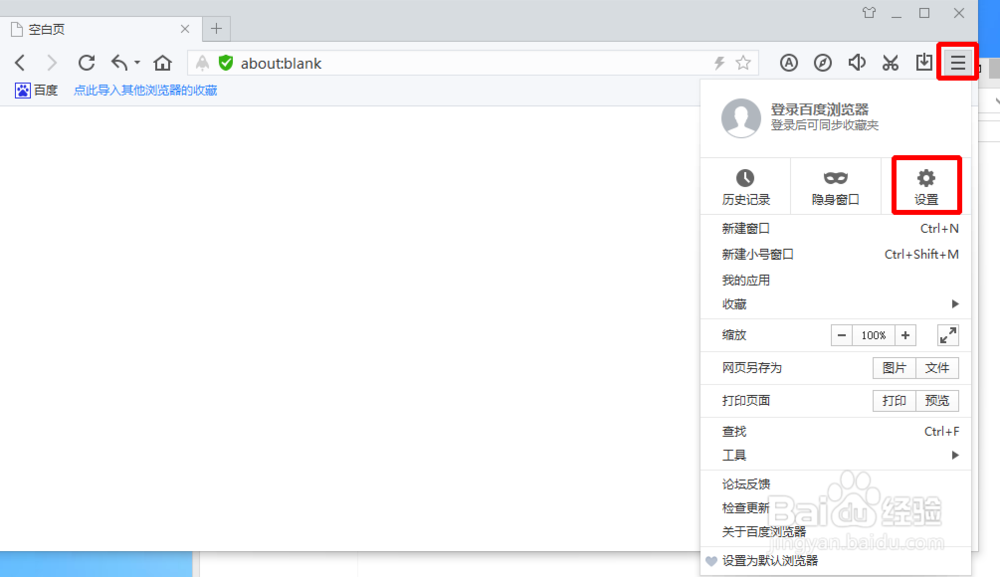
Task: Select 新建小号窗口 menu item
Action: pos(835,254)
